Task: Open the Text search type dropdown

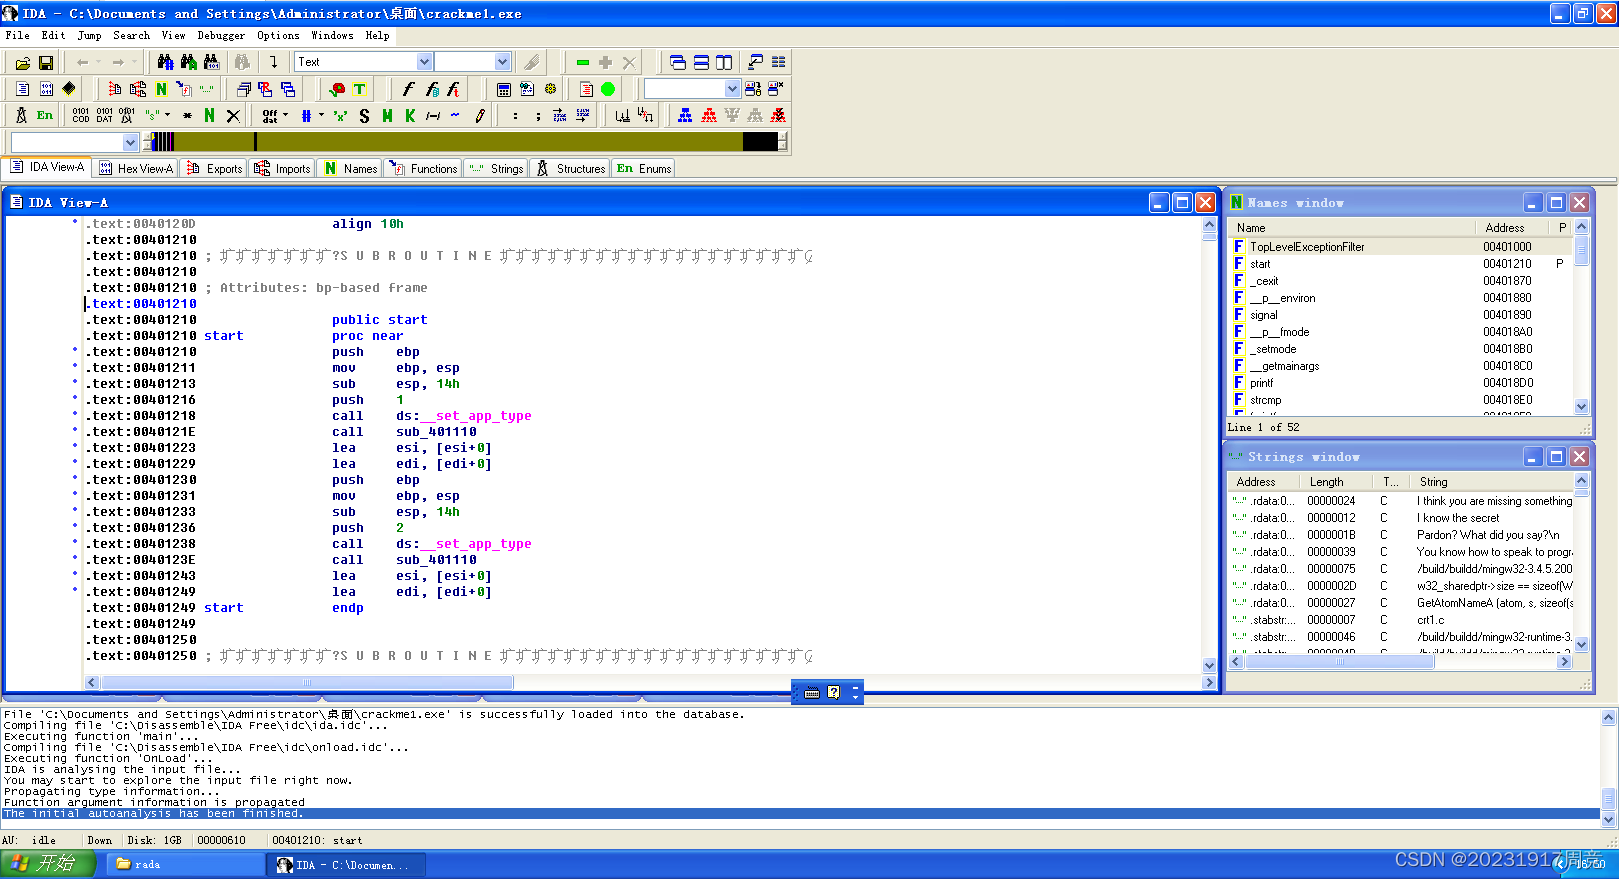Action: 424,62
